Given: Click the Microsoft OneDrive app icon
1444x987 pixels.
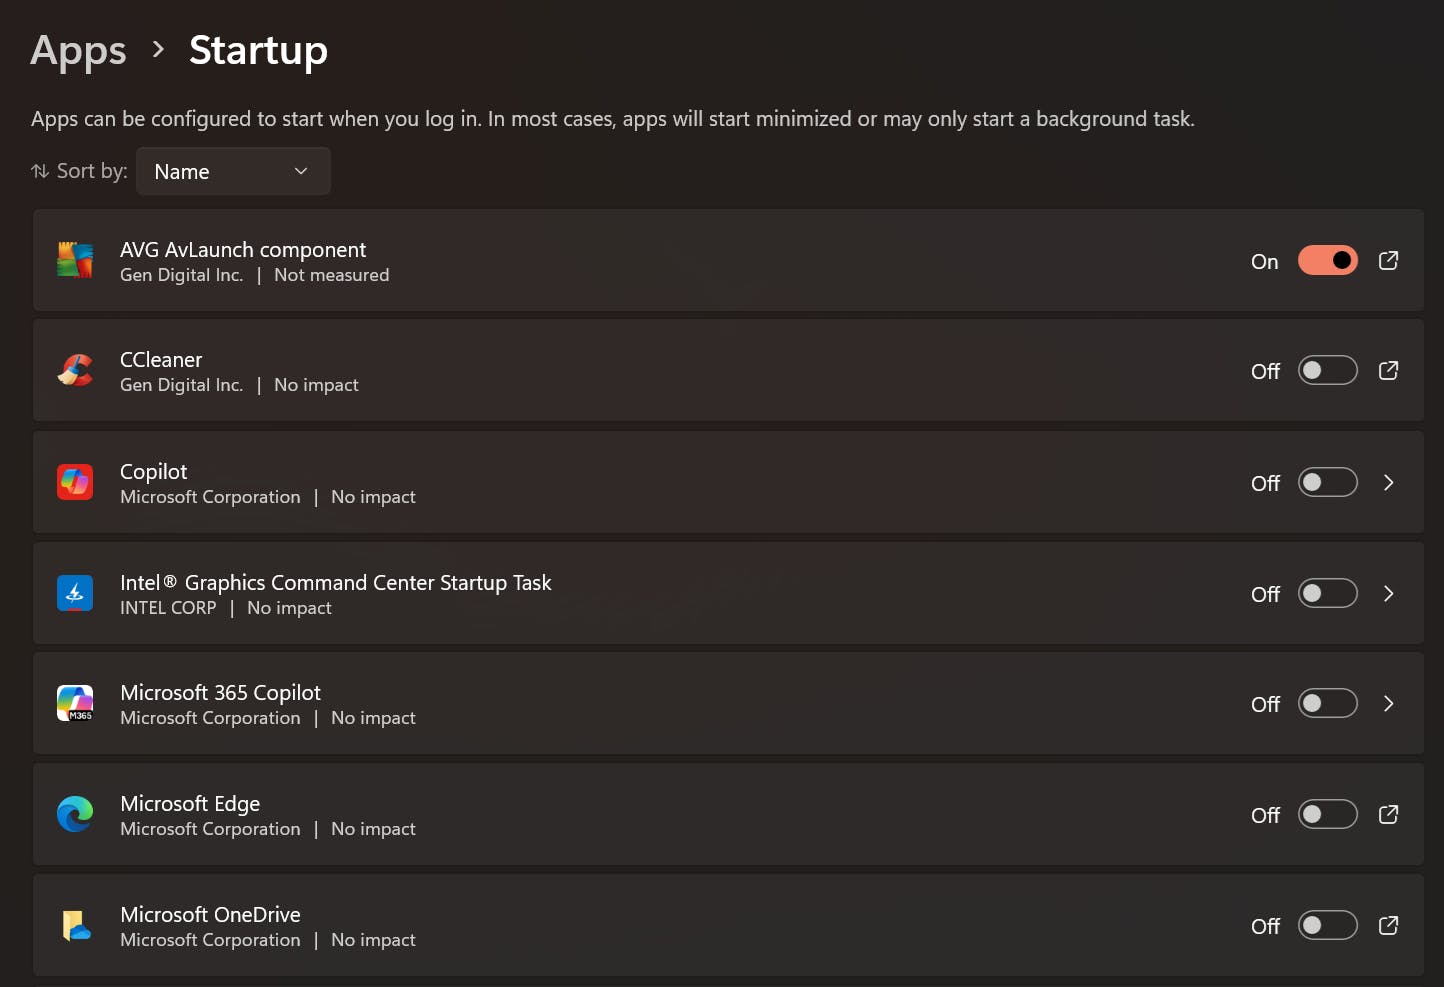Looking at the screenshot, I should pos(75,926).
